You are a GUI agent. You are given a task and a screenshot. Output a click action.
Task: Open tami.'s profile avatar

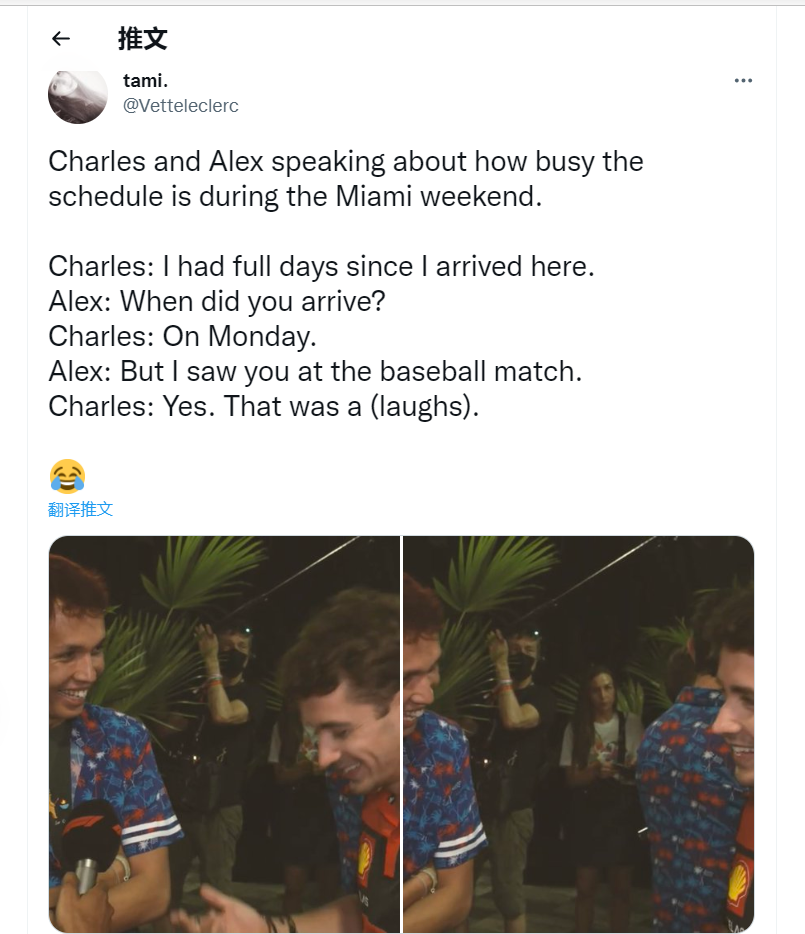tap(77, 95)
